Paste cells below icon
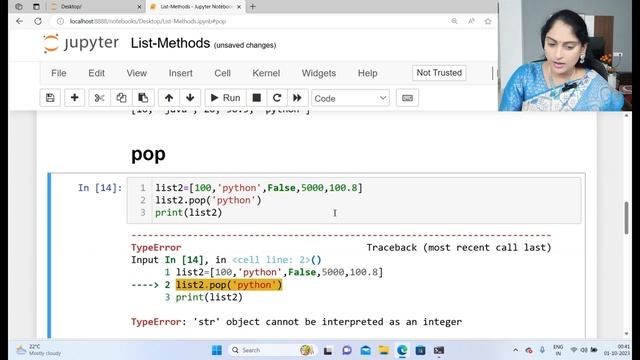Viewport: 640px width, 360px height. (x=143, y=98)
